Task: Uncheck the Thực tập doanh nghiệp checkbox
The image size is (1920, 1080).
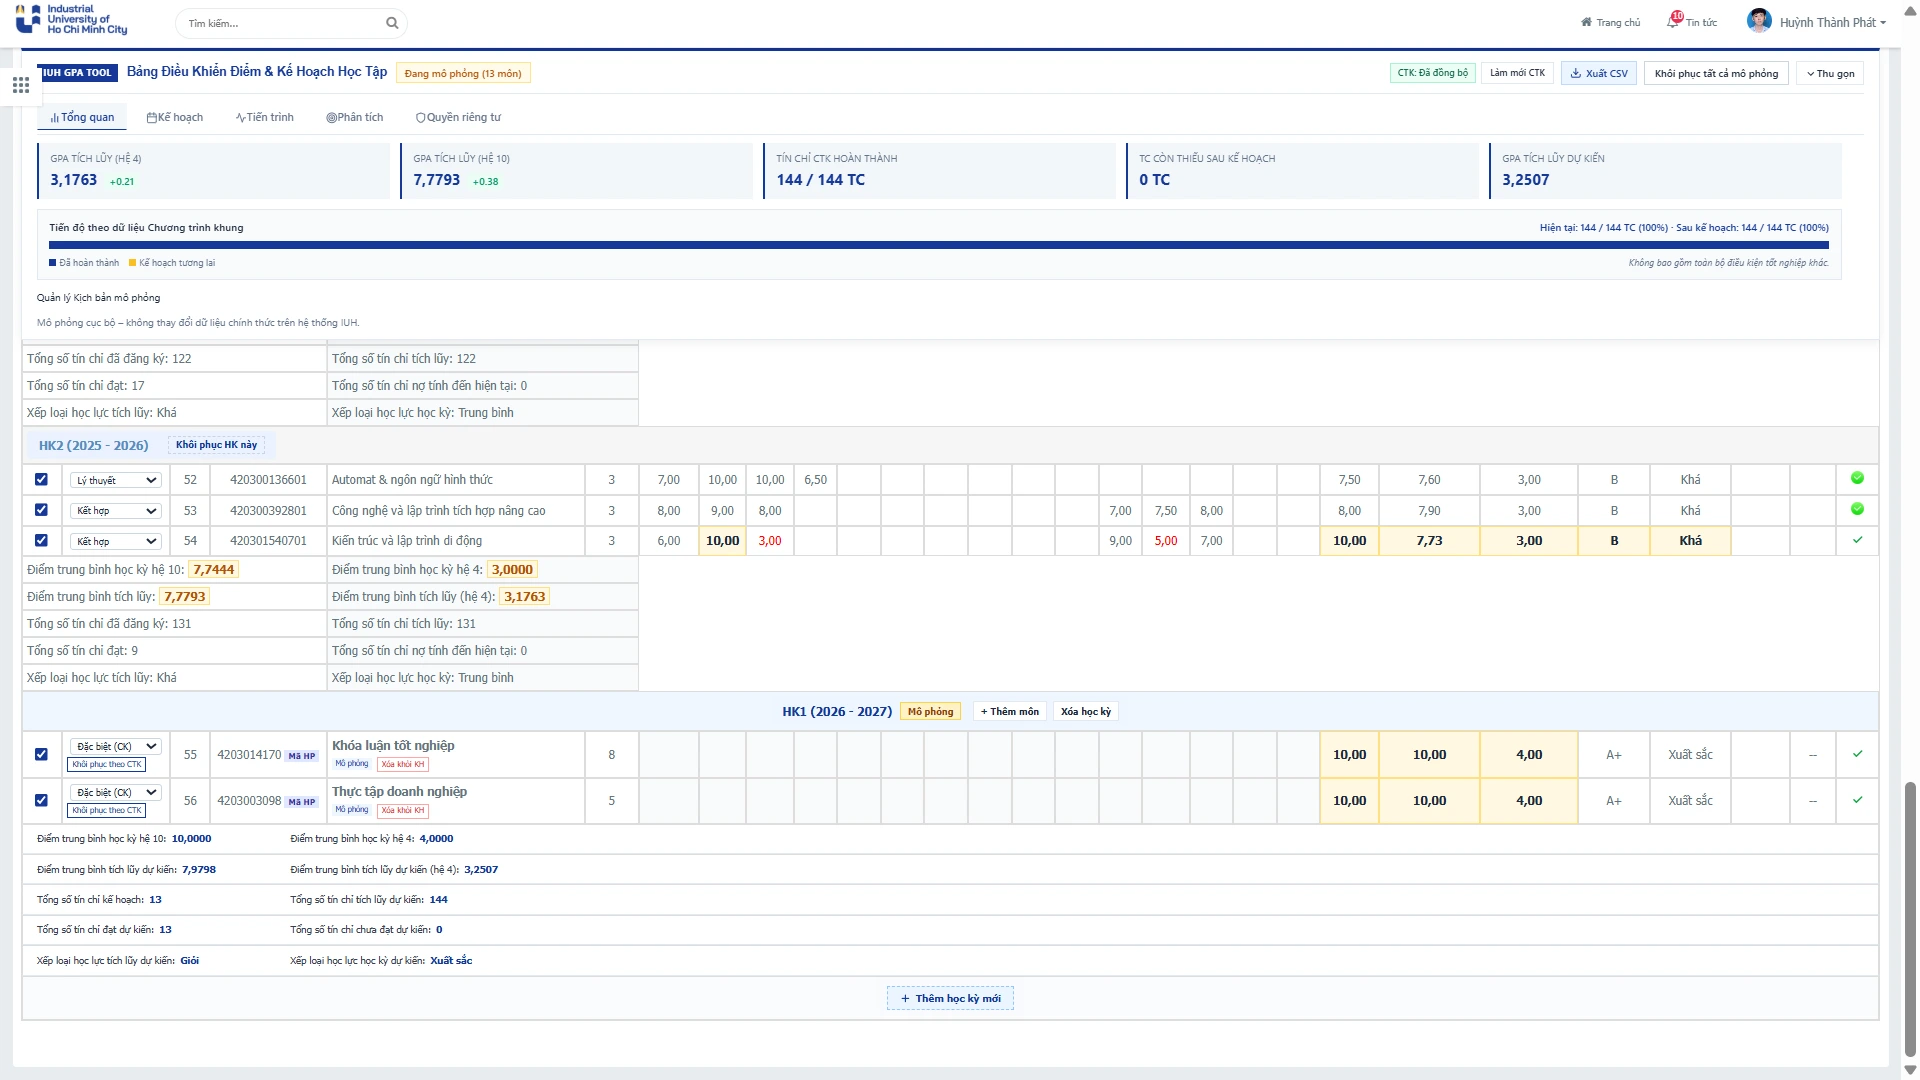Action: pos(41,800)
